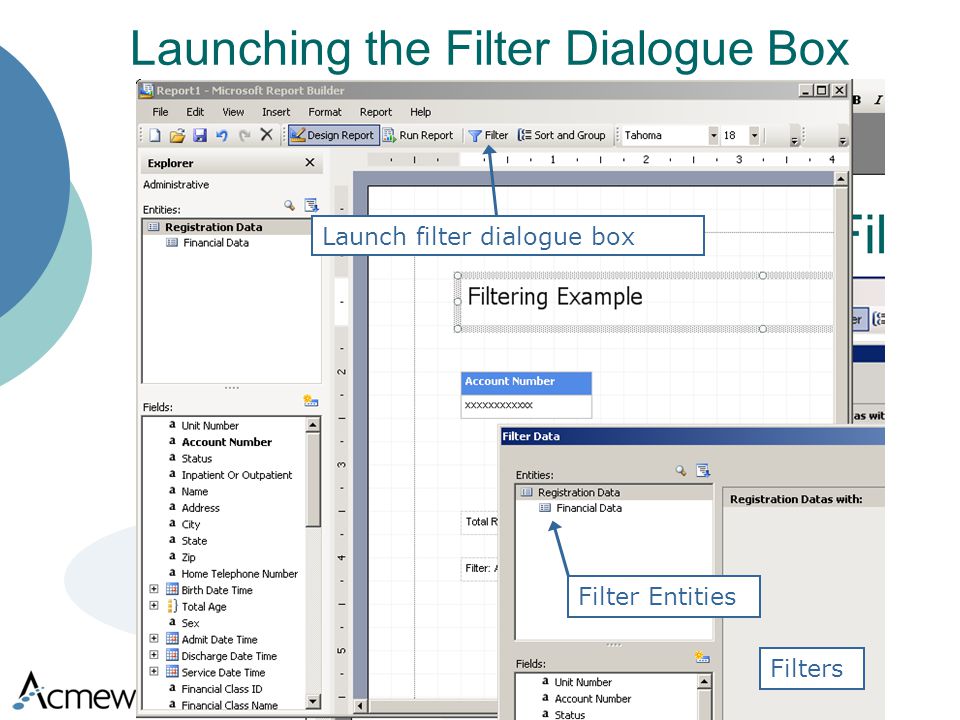This screenshot has height=720, width=960.
Task: Expand the Discharge Date Time field
Action: click(154, 655)
